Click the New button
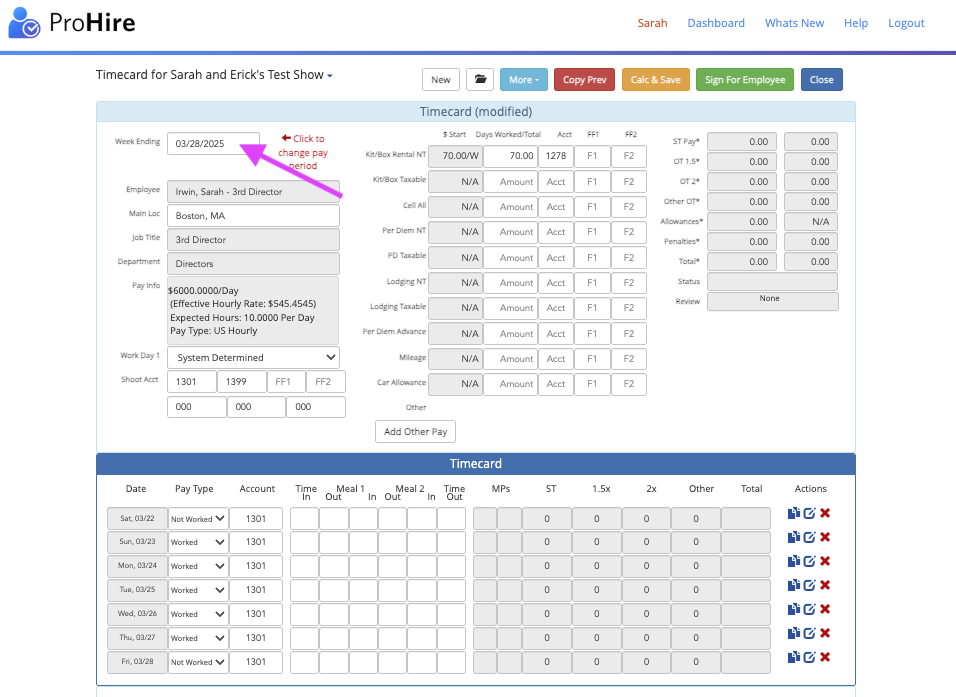Viewport: 956px width, 697px height. [441, 79]
